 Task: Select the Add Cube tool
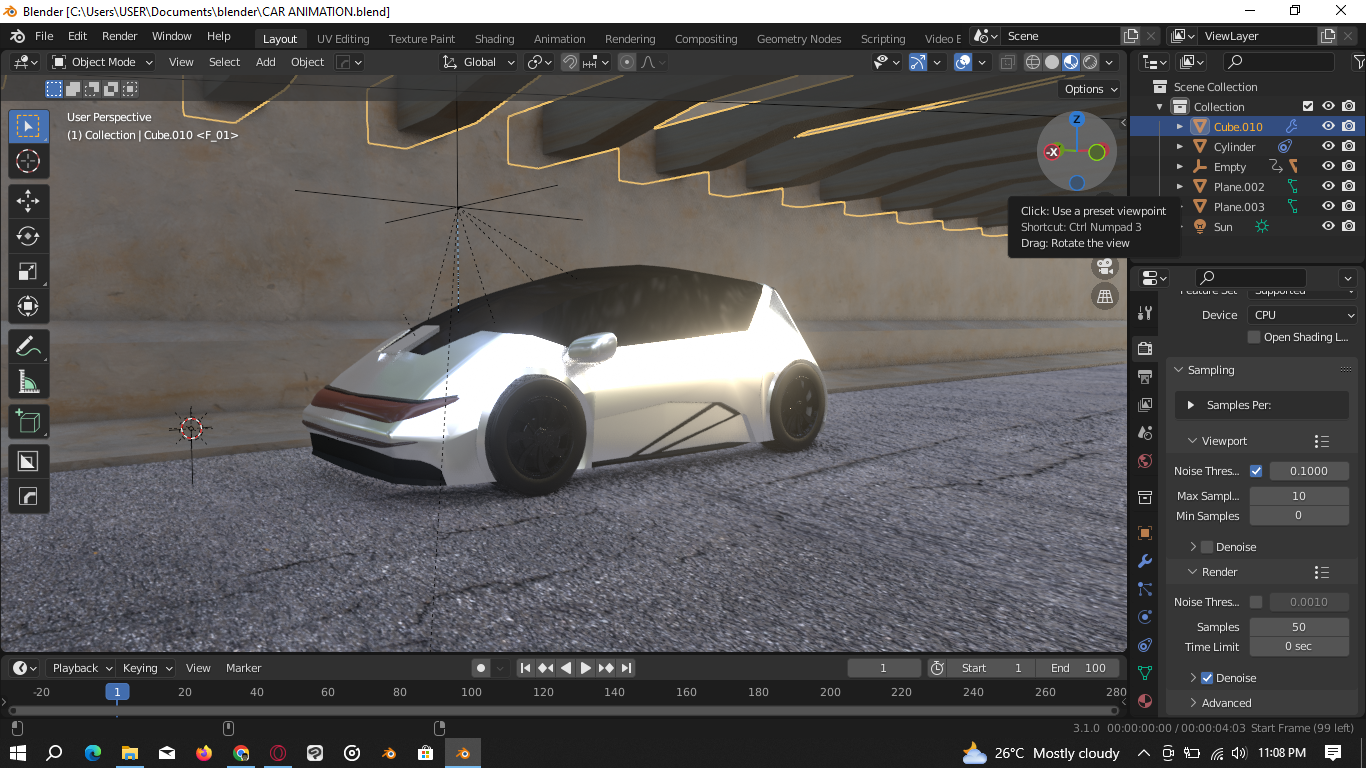pos(28,421)
